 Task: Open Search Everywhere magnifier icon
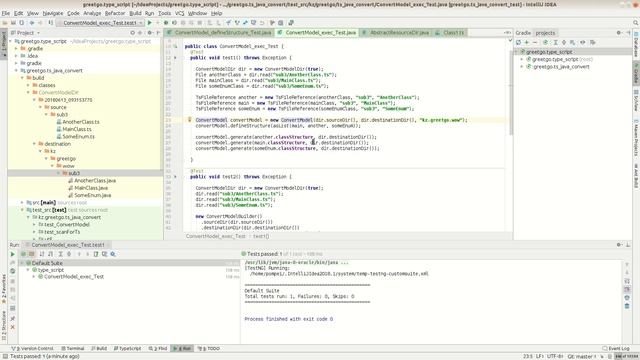[x=636, y=23]
